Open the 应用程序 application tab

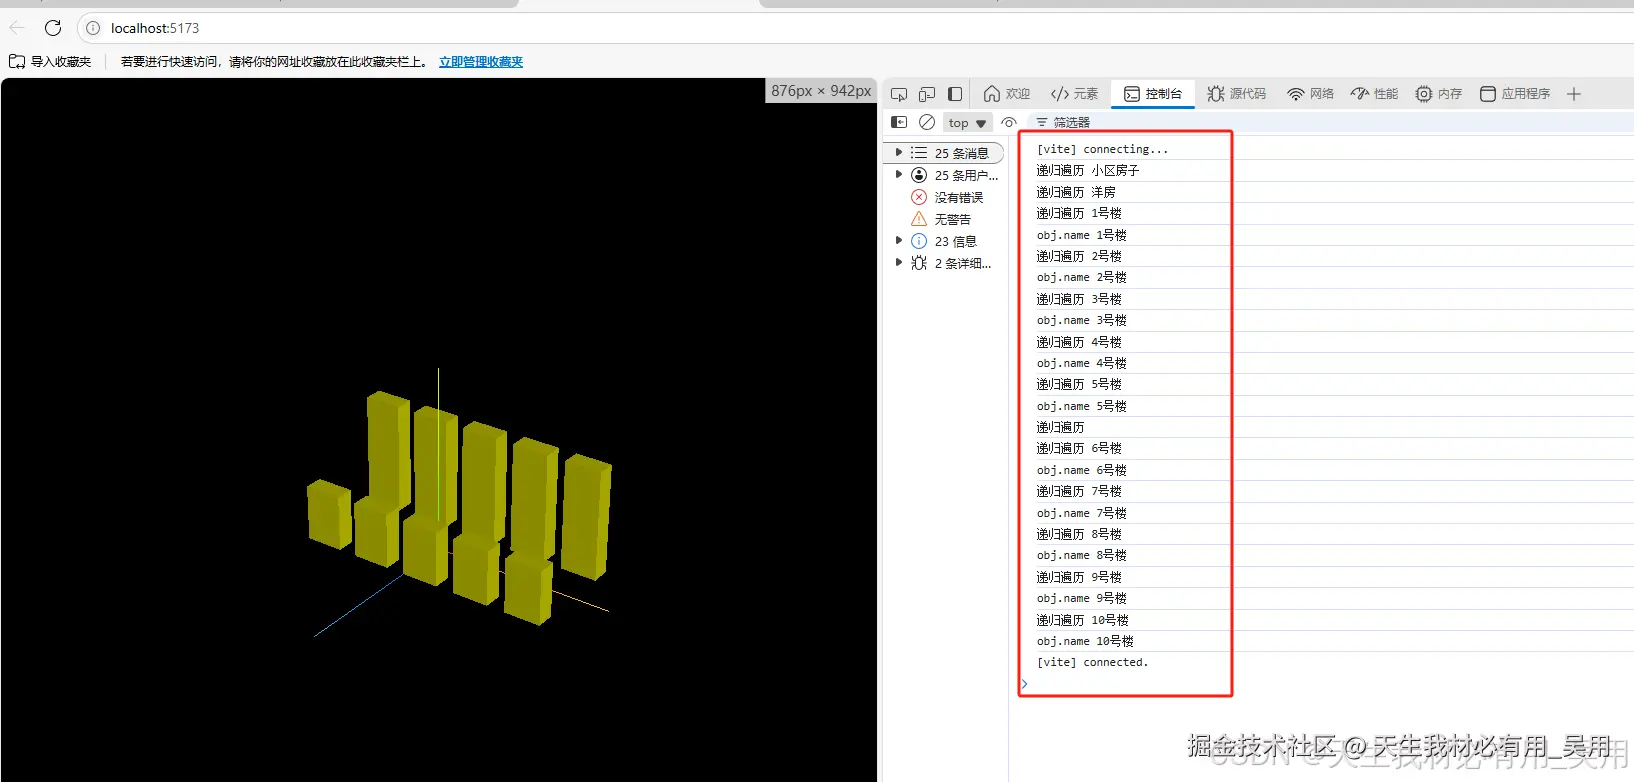tap(1515, 94)
